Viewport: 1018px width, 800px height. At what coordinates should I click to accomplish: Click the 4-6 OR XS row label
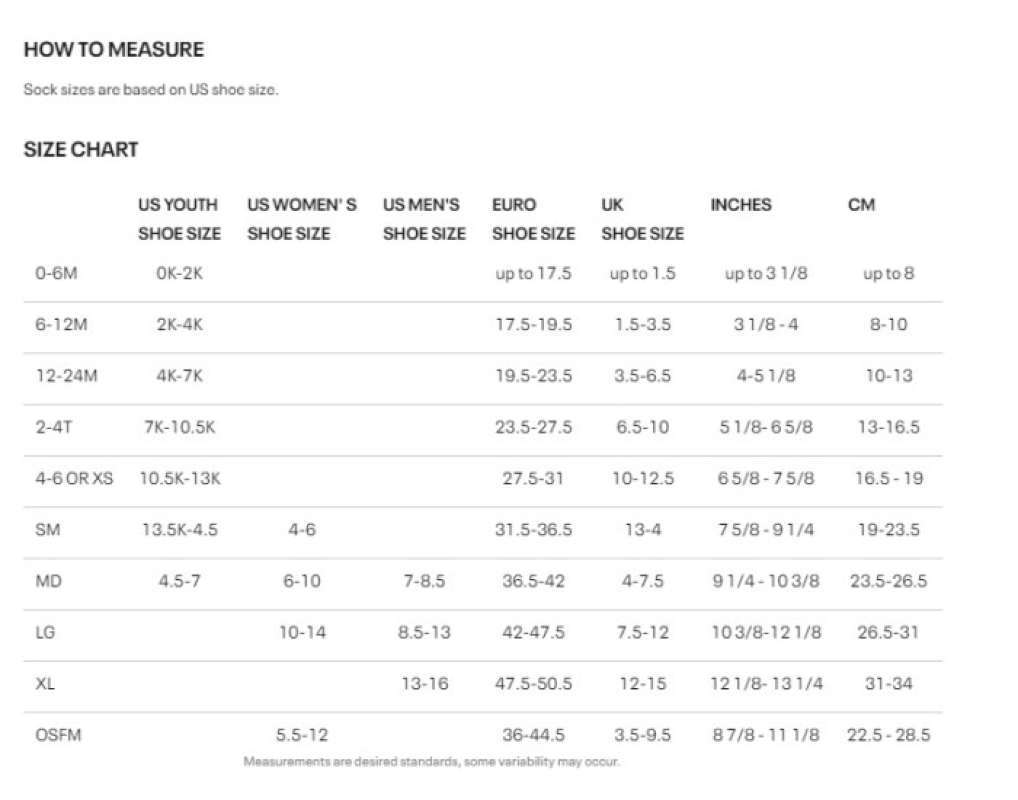(x=75, y=478)
